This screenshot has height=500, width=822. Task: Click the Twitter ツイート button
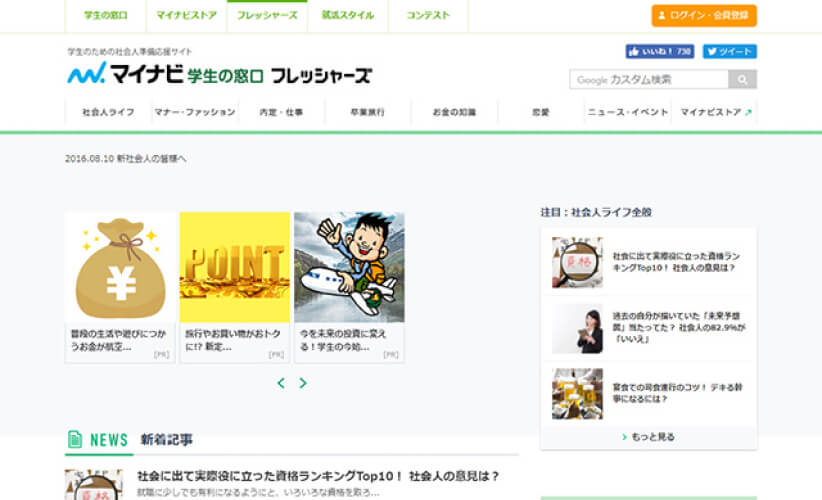pos(729,51)
